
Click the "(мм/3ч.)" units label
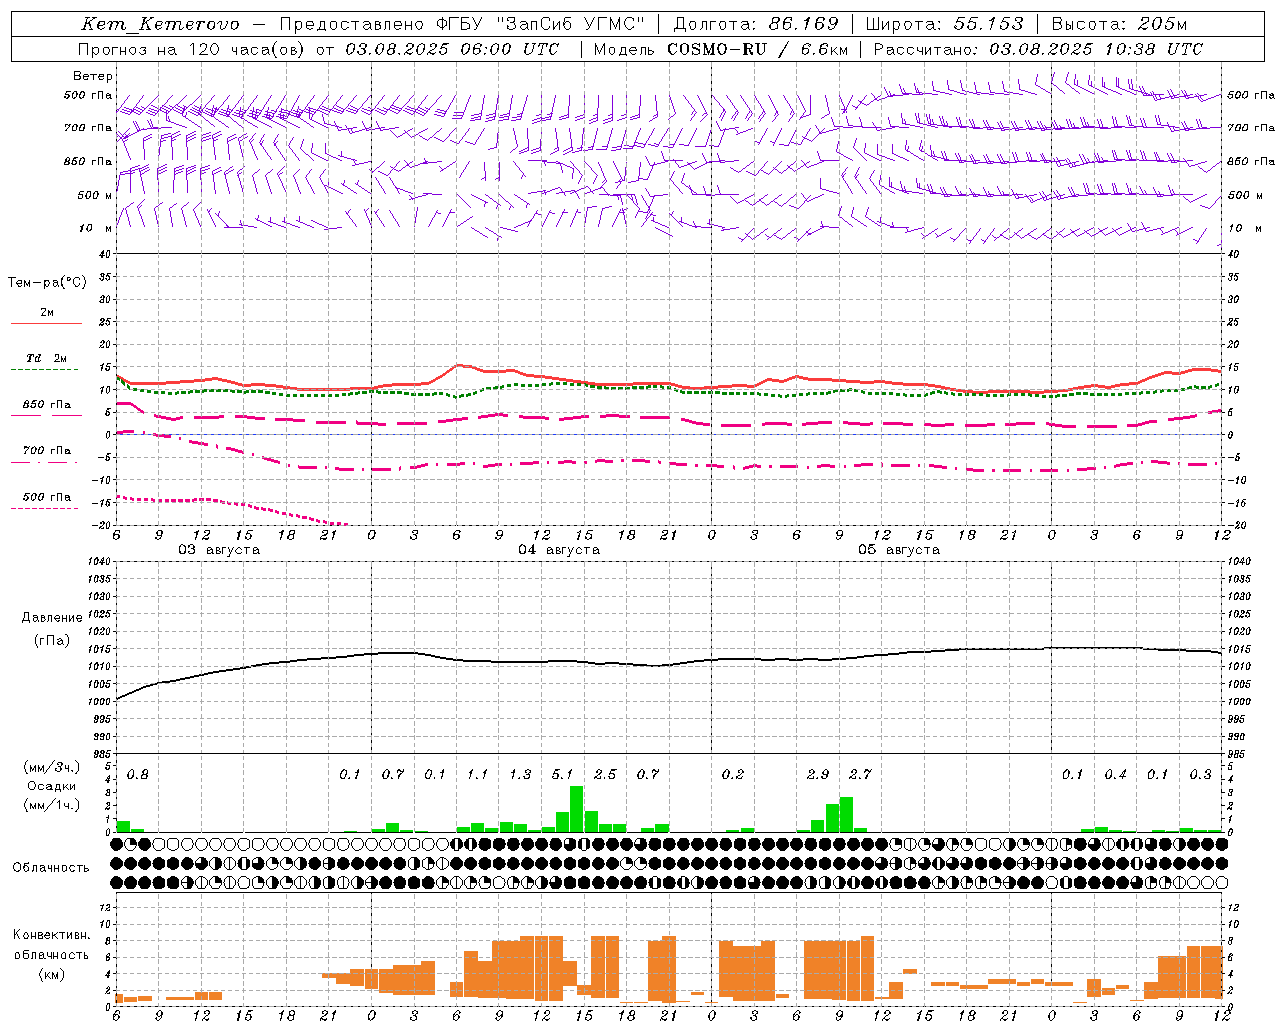(x=52, y=767)
